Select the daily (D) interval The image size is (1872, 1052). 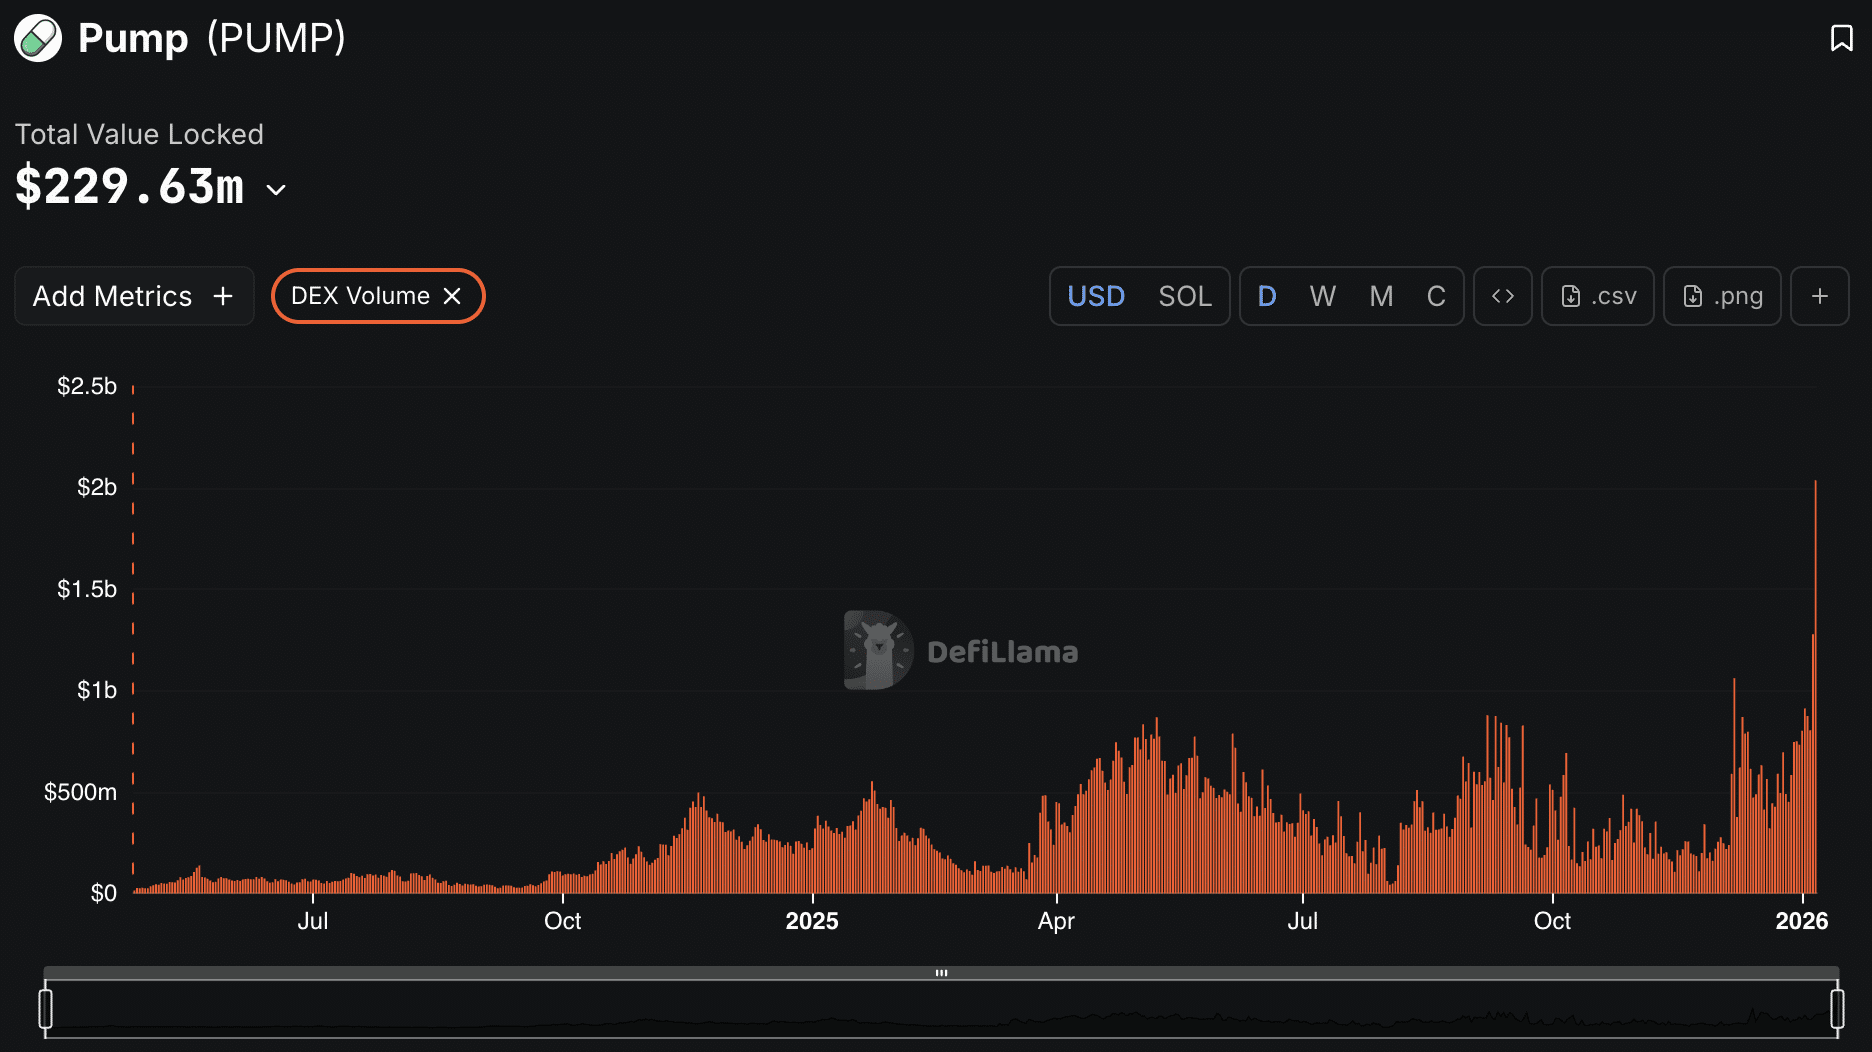coord(1266,296)
